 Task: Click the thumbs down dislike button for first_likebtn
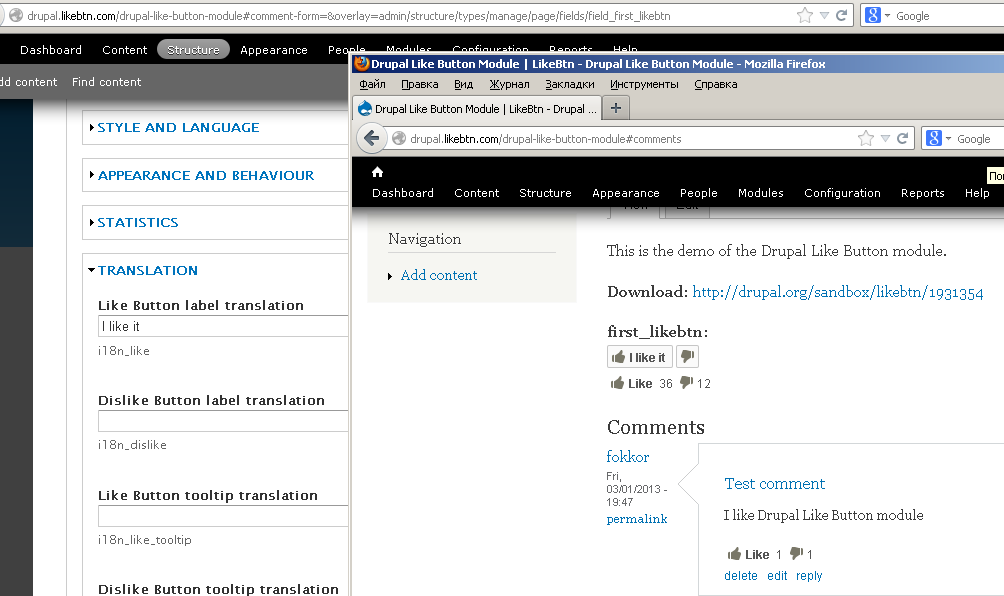[x=687, y=357]
